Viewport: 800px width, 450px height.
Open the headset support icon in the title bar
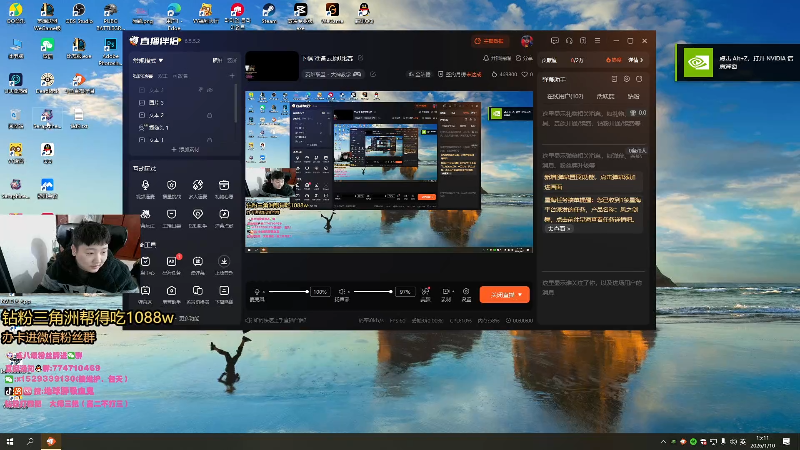click(569, 41)
